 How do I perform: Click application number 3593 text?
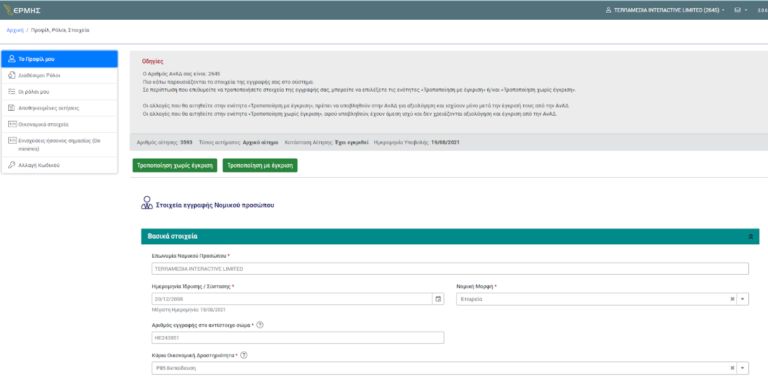[x=186, y=143]
